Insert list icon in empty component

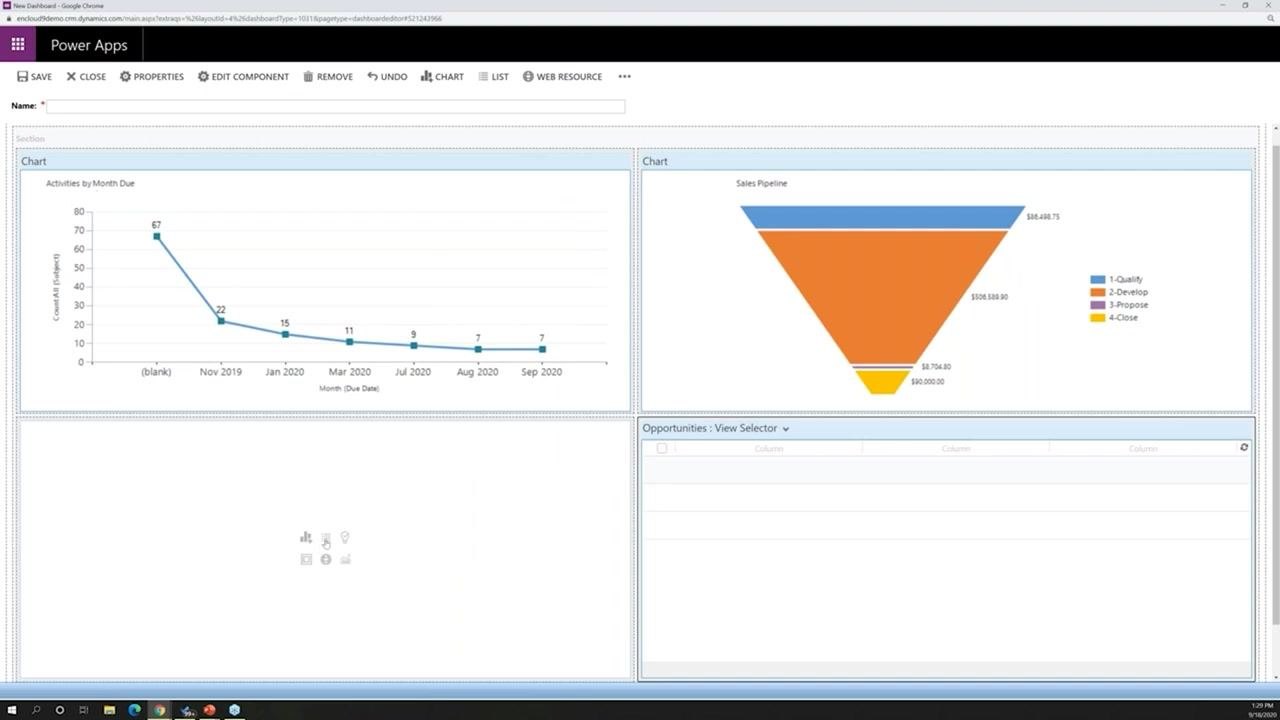(326, 538)
